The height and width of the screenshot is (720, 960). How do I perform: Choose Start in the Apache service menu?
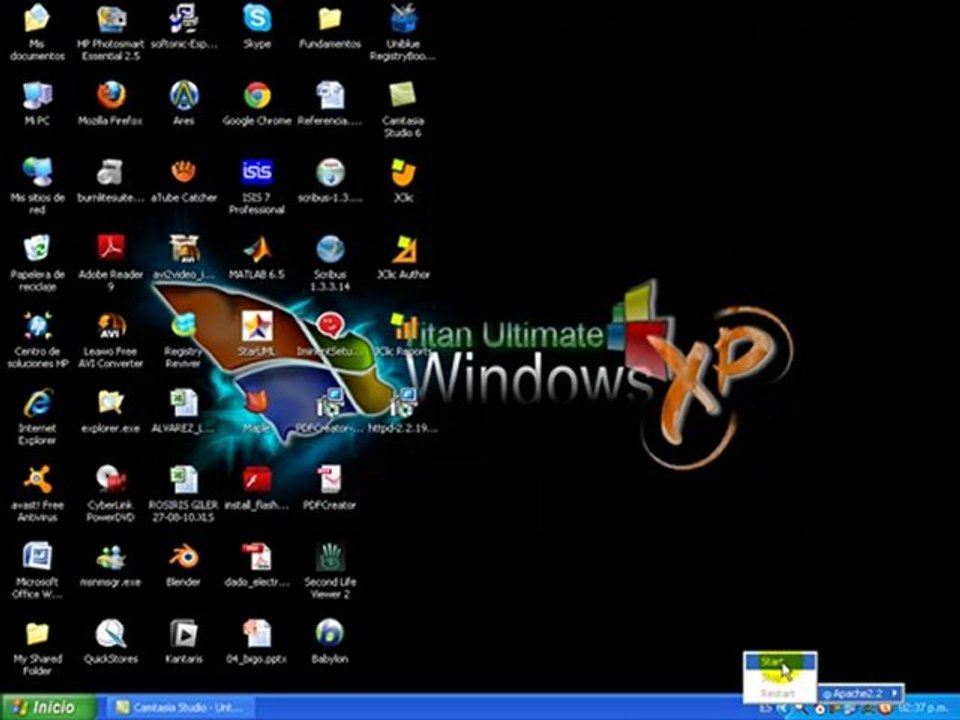click(780, 662)
